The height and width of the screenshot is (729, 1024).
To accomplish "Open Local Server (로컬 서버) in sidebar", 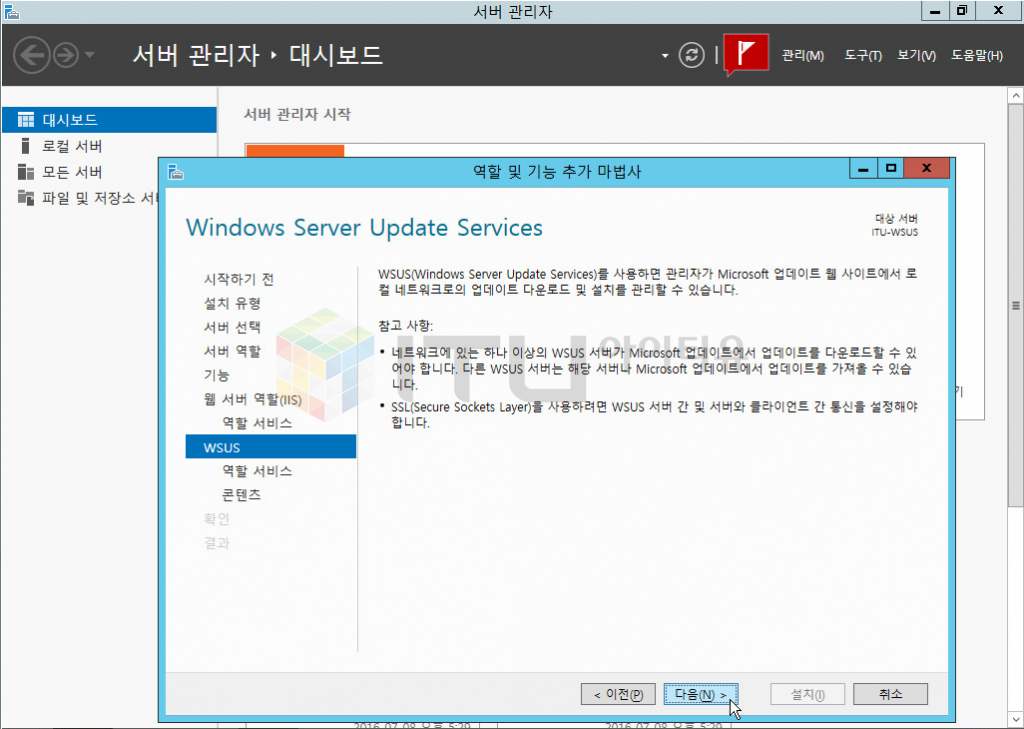I will point(72,146).
